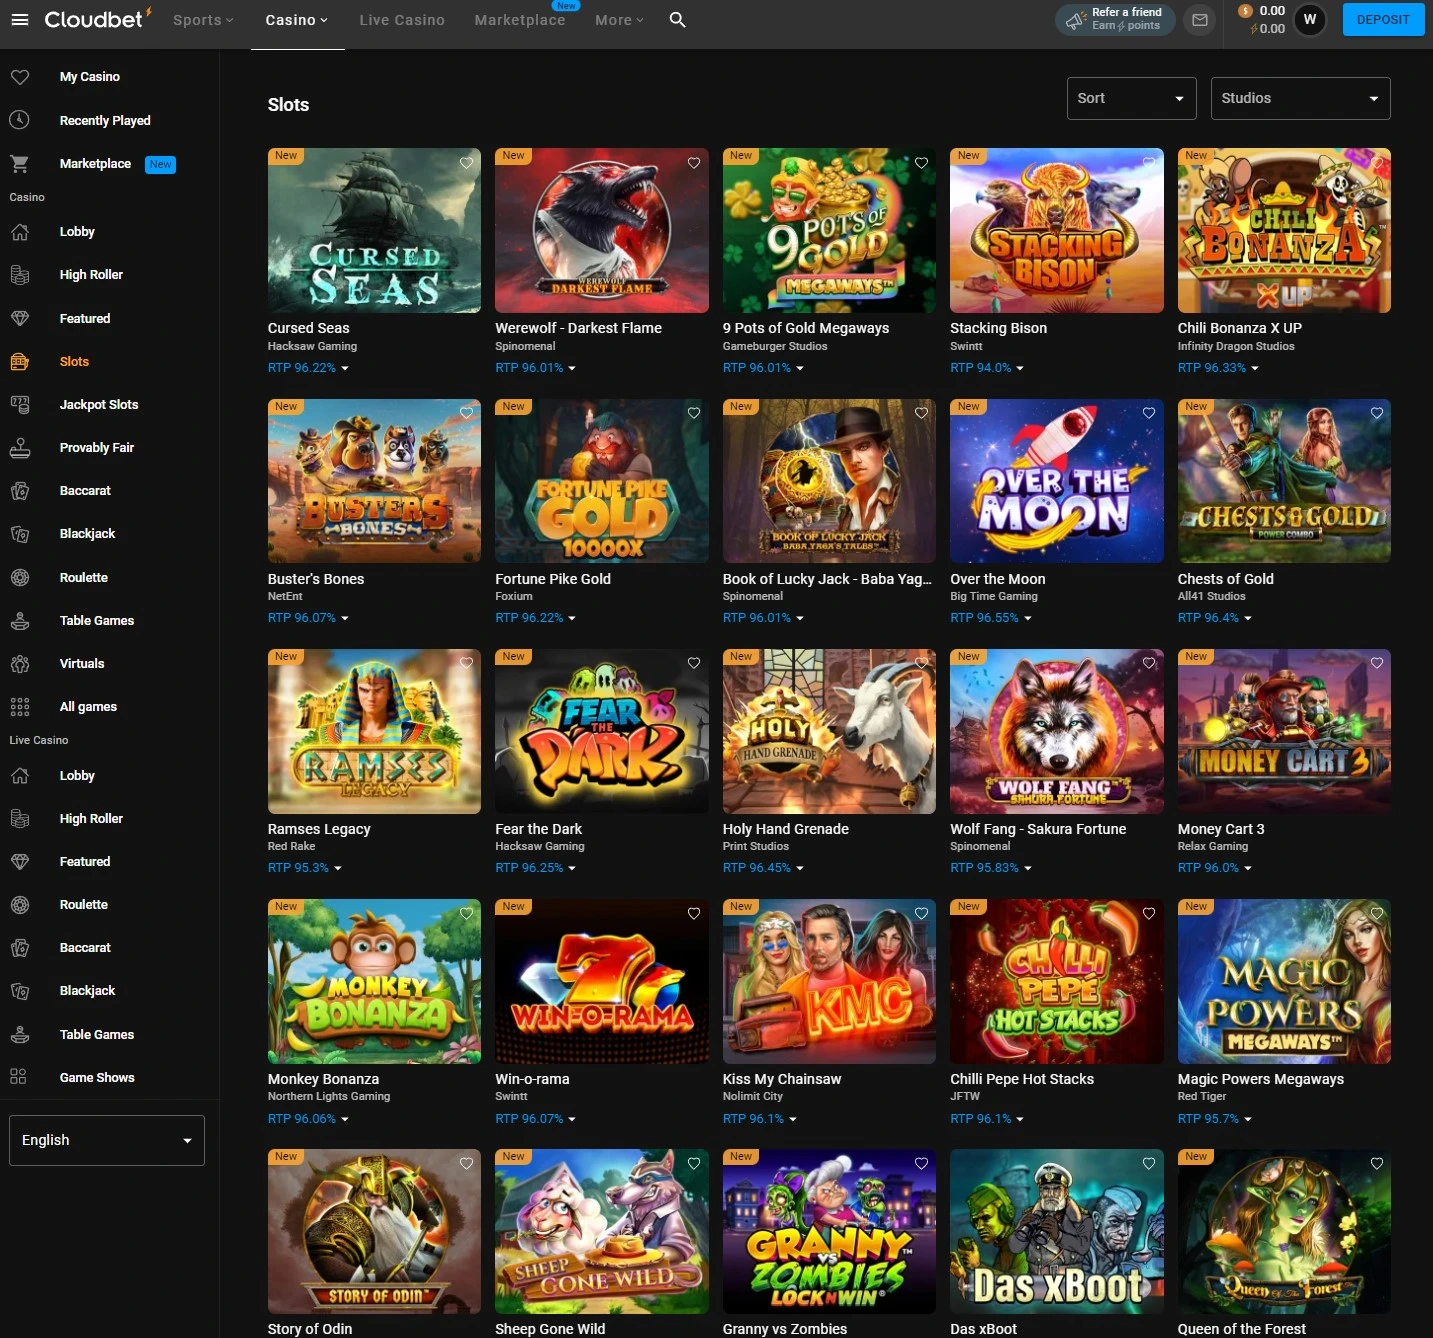The image size is (1433, 1338).
Task: Click the Live Casino Lobby house icon
Action: pyautogui.click(x=20, y=776)
